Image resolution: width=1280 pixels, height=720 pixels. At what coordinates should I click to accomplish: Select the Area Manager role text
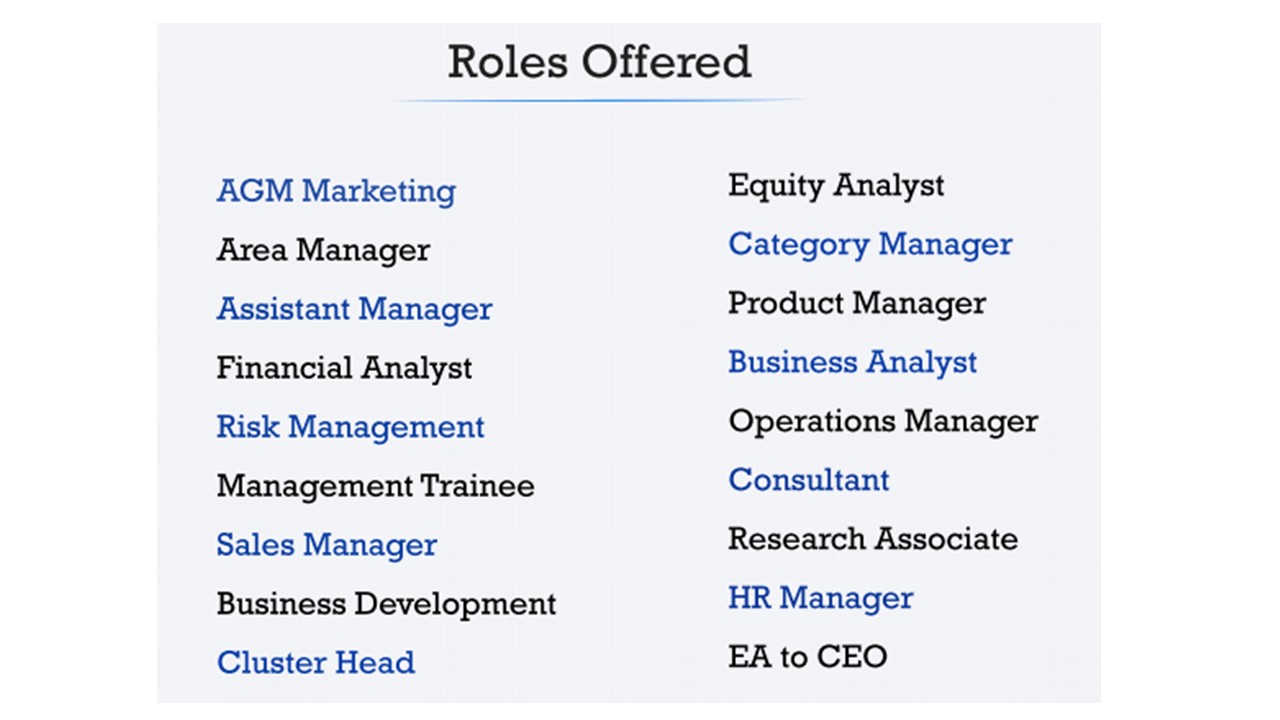click(x=323, y=250)
